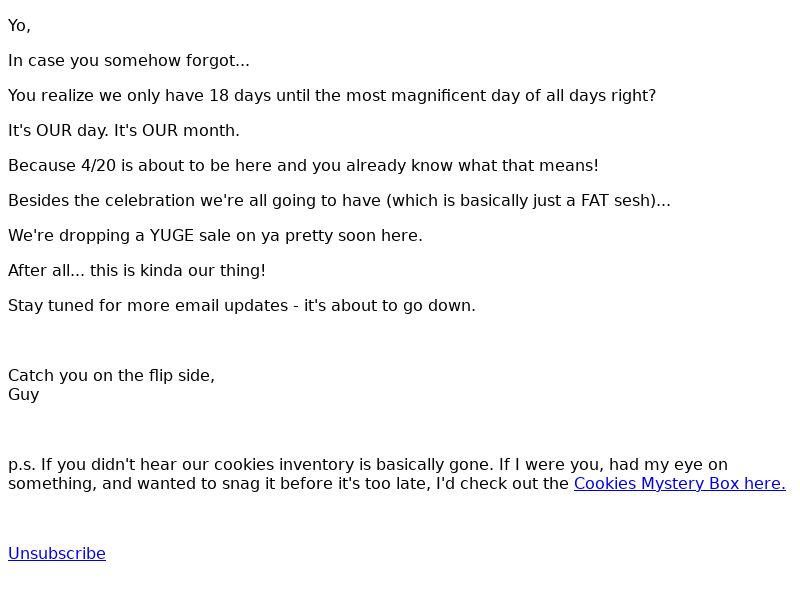Screen dimensions: 800x606
Task: Click the "It's OUR day." sentence
Action: click(x=58, y=131)
